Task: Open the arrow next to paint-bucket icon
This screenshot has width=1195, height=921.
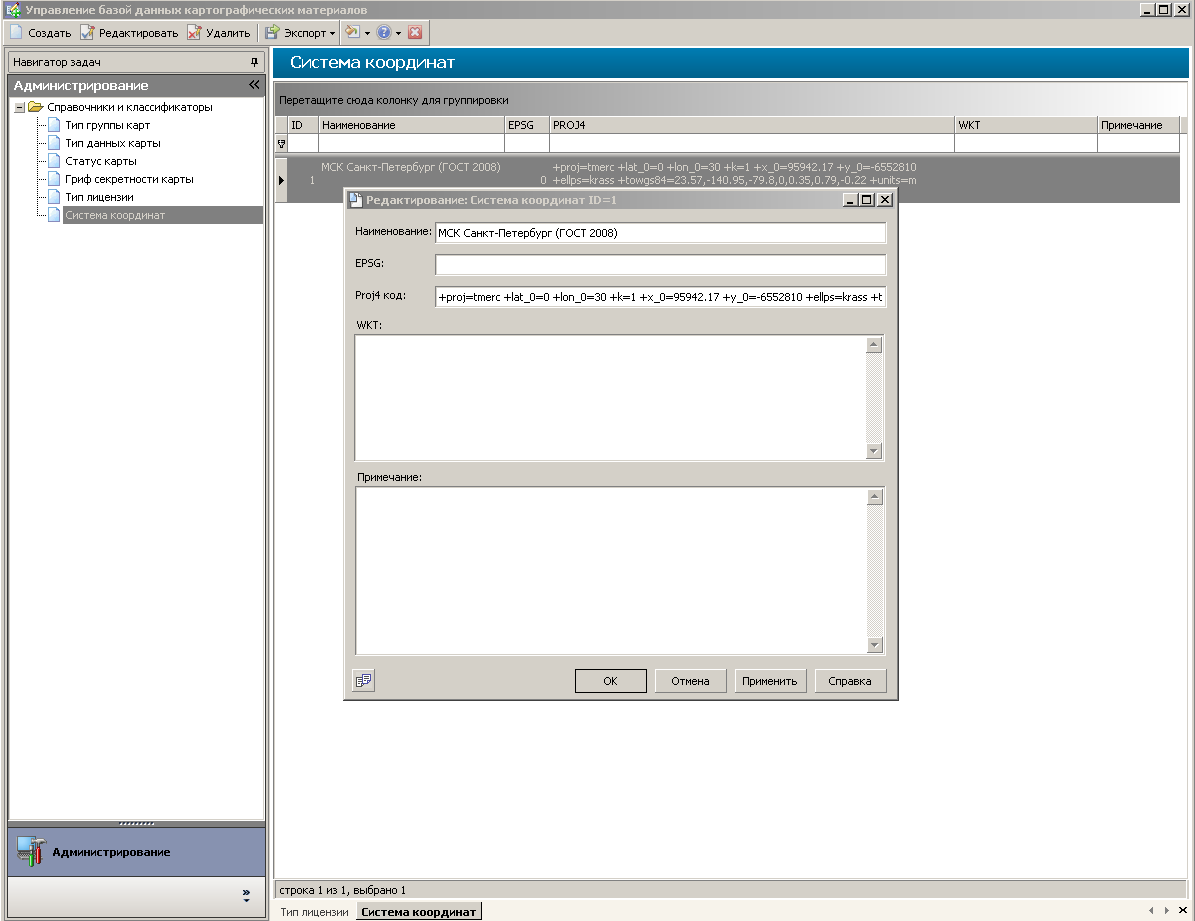Action: click(x=367, y=33)
